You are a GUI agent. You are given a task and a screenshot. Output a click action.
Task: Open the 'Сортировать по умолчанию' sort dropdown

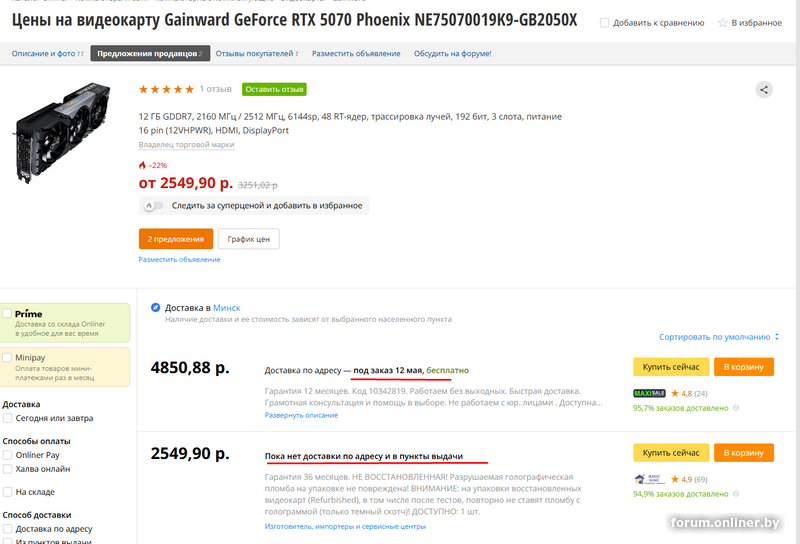719,337
